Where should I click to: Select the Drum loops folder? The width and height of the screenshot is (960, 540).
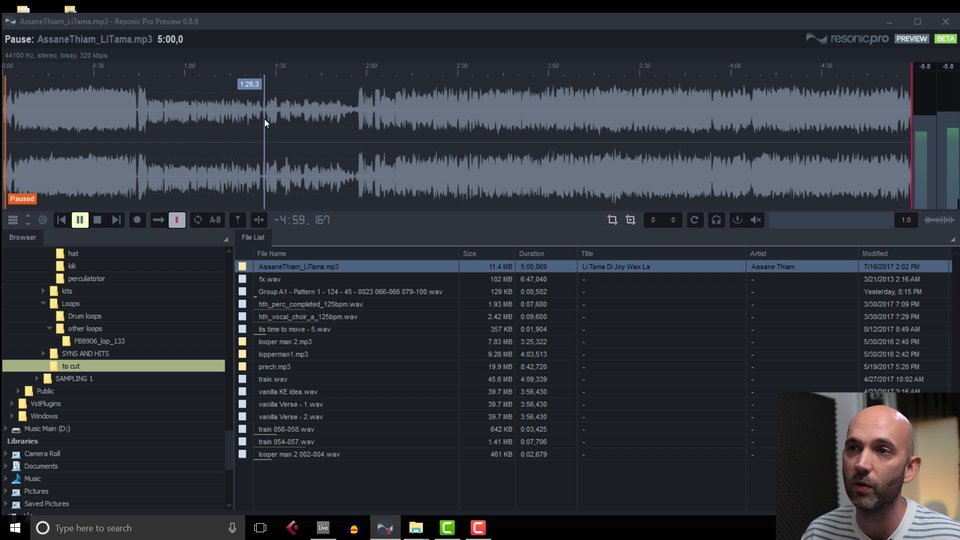(84, 316)
